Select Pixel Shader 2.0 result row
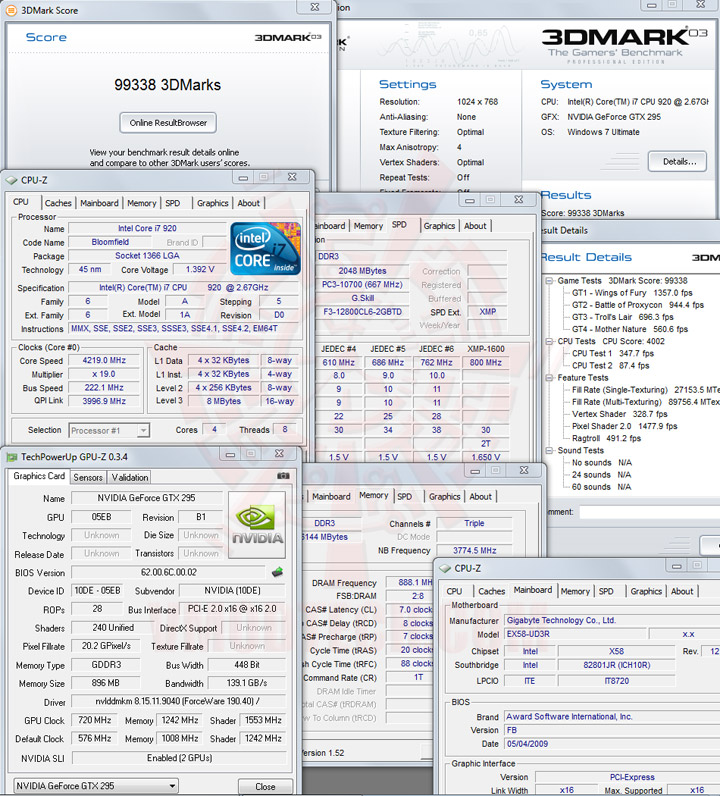 pos(625,426)
